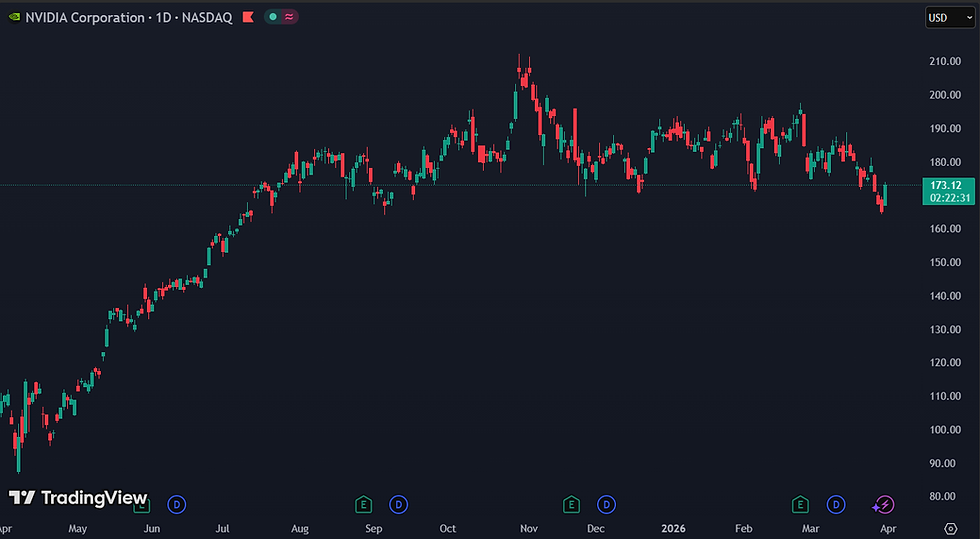The width and height of the screenshot is (980, 539).
Task: Click the dividend D marker above Dec
Action: coord(606,504)
